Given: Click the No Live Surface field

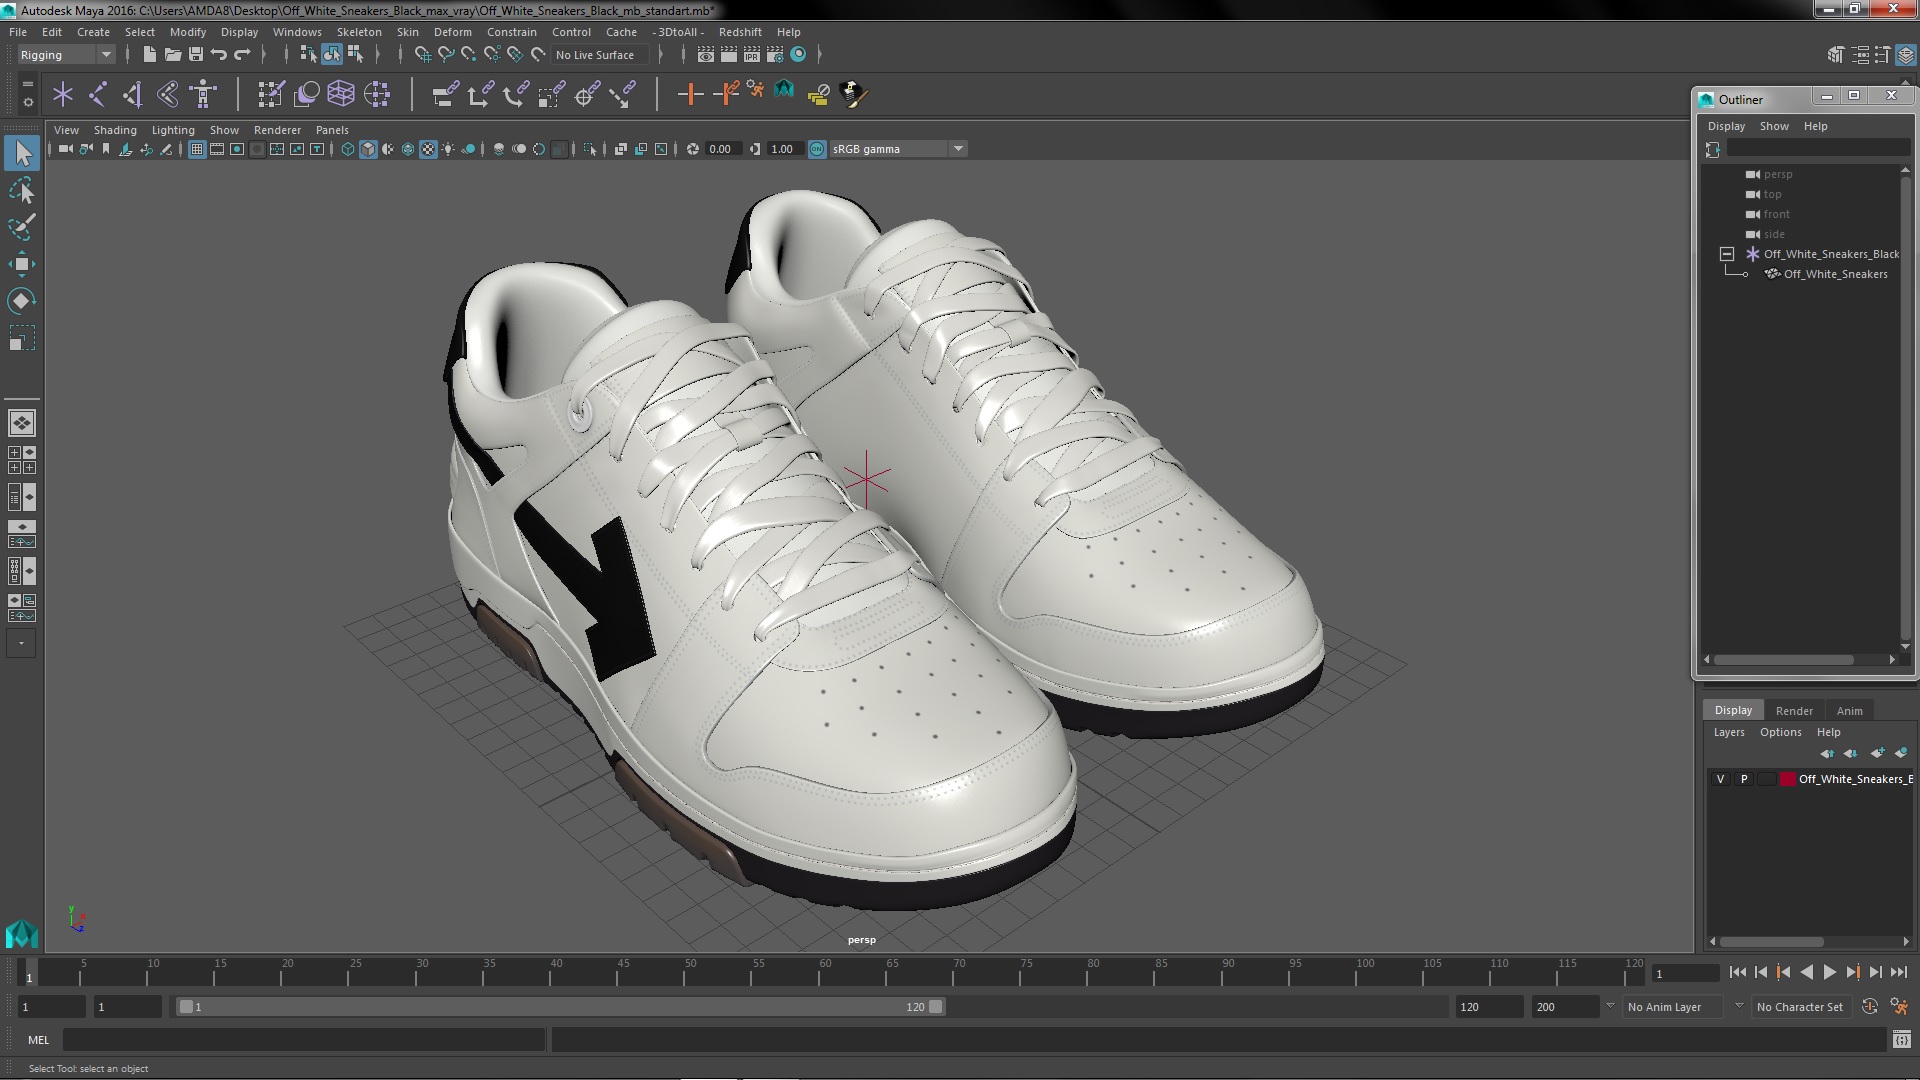Looking at the screenshot, I should [599, 55].
